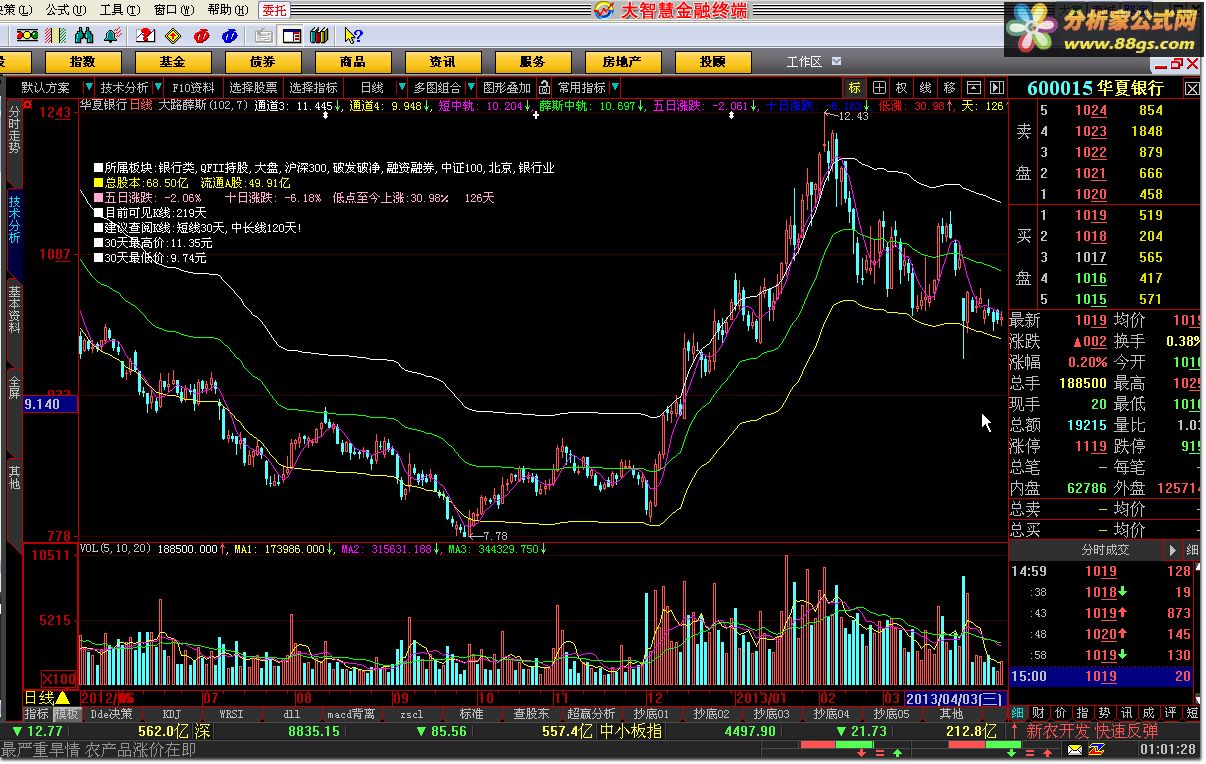Click the blue circular toolbar icon

230,36
